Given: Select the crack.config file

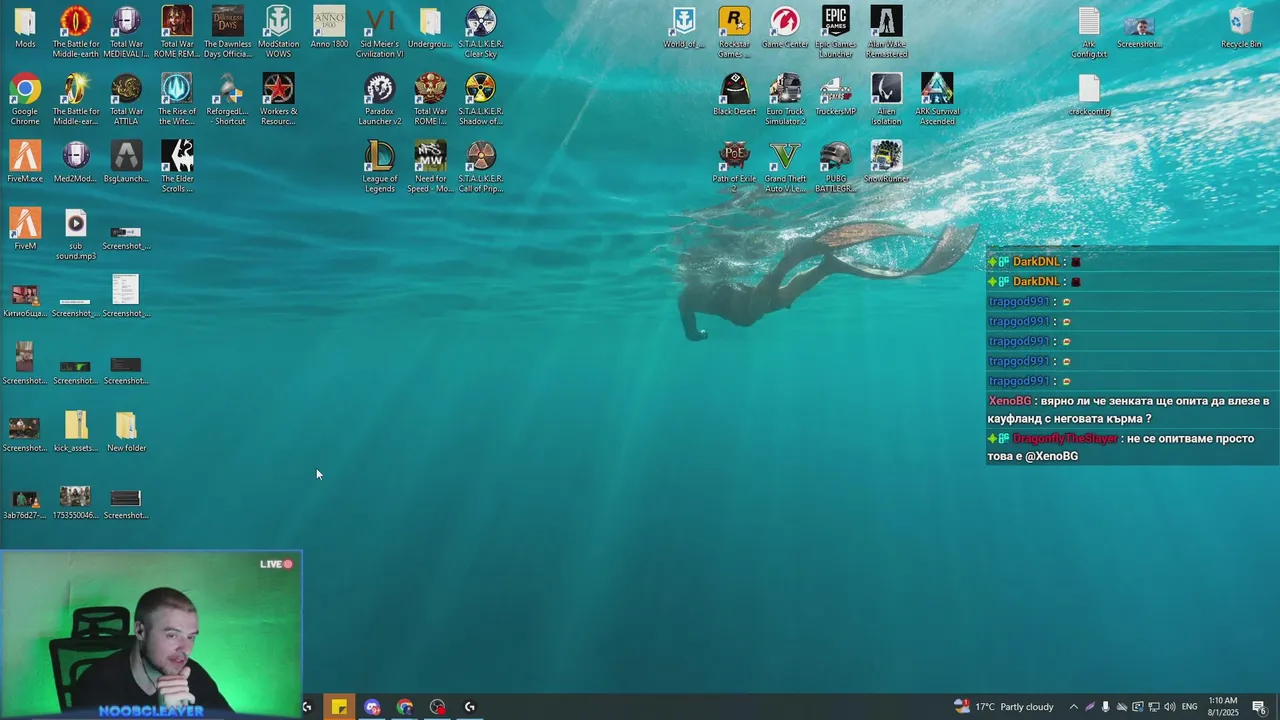Looking at the screenshot, I should point(1089,94).
